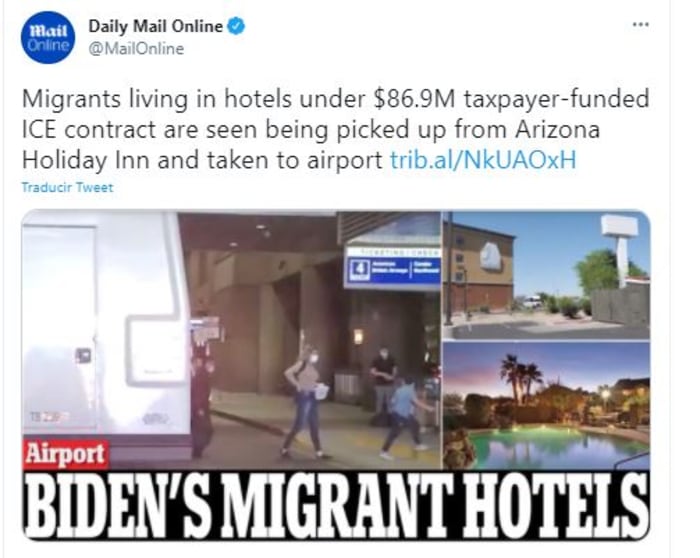700x558 pixels.
Task: Click Traducir Tweet to translate
Action: 67,187
